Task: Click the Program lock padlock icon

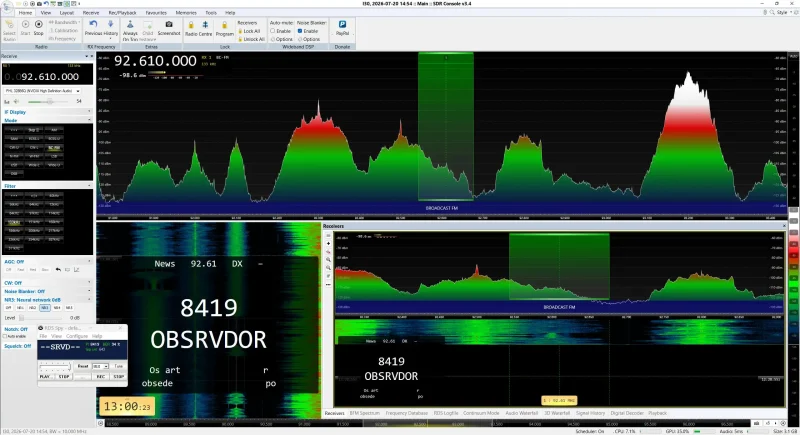Action: (x=224, y=24)
